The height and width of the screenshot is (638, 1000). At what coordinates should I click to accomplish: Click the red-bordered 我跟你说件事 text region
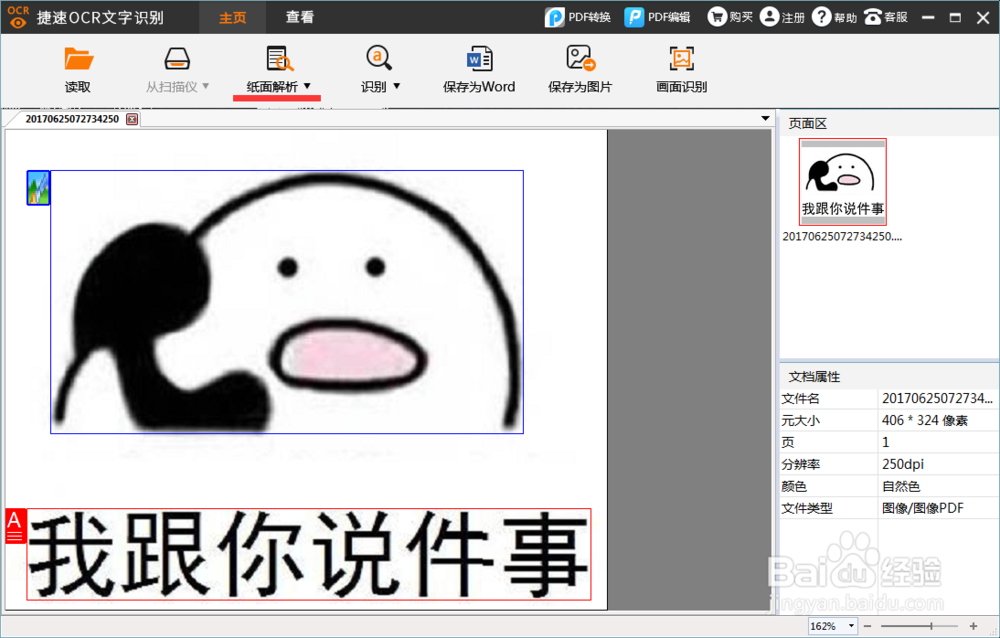click(309, 554)
